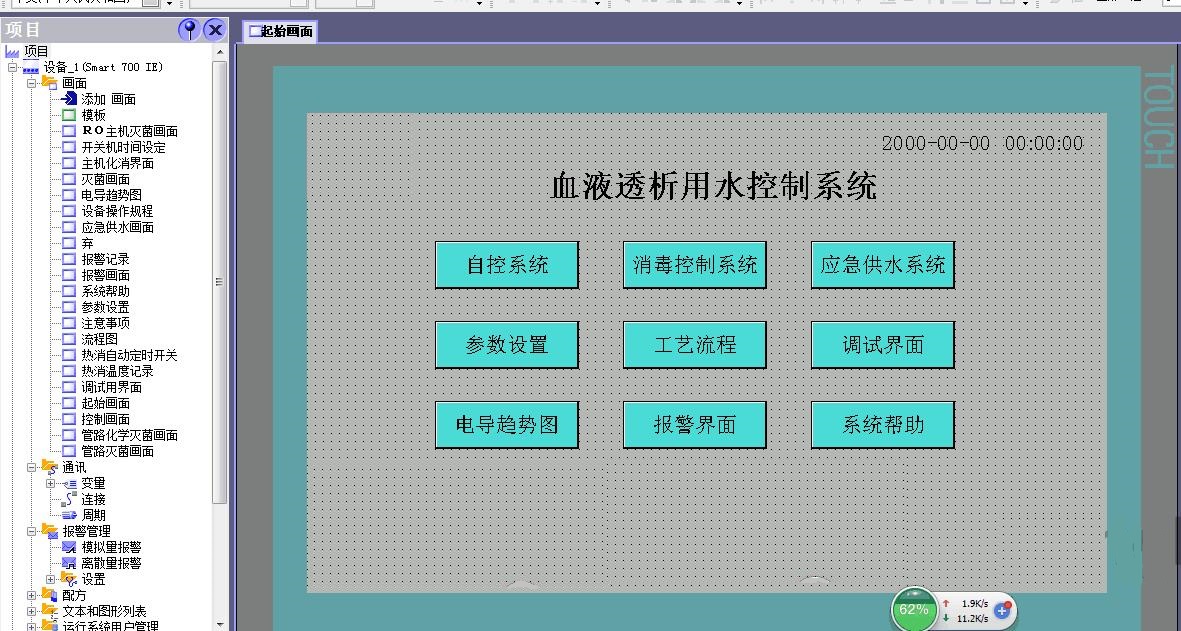Pin the 项目 panel with pushpin icon
The width and height of the screenshot is (1181, 631).
[188, 30]
